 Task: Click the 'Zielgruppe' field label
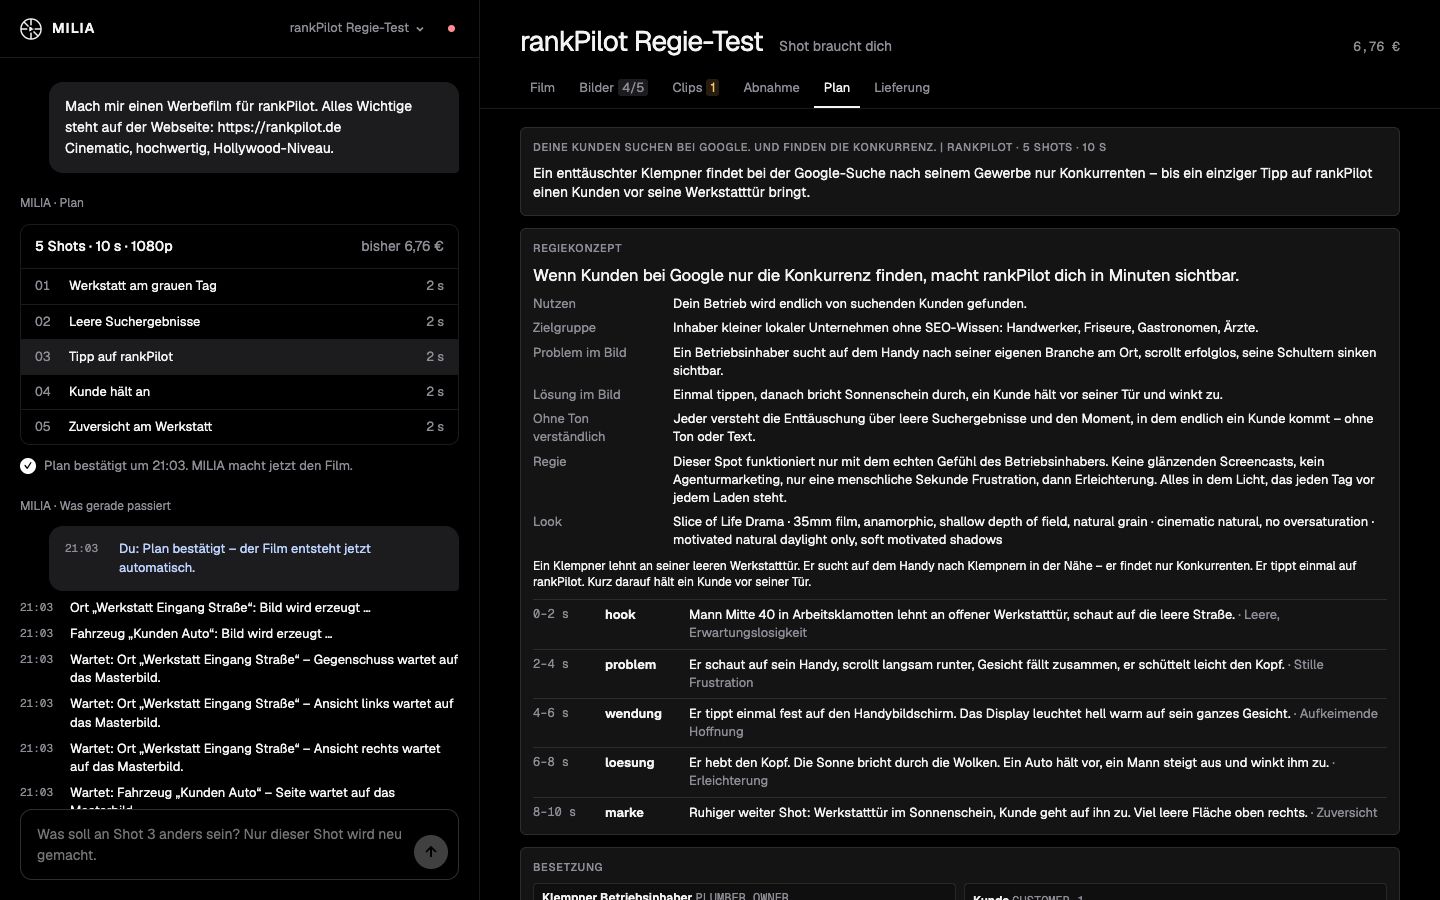tap(564, 328)
